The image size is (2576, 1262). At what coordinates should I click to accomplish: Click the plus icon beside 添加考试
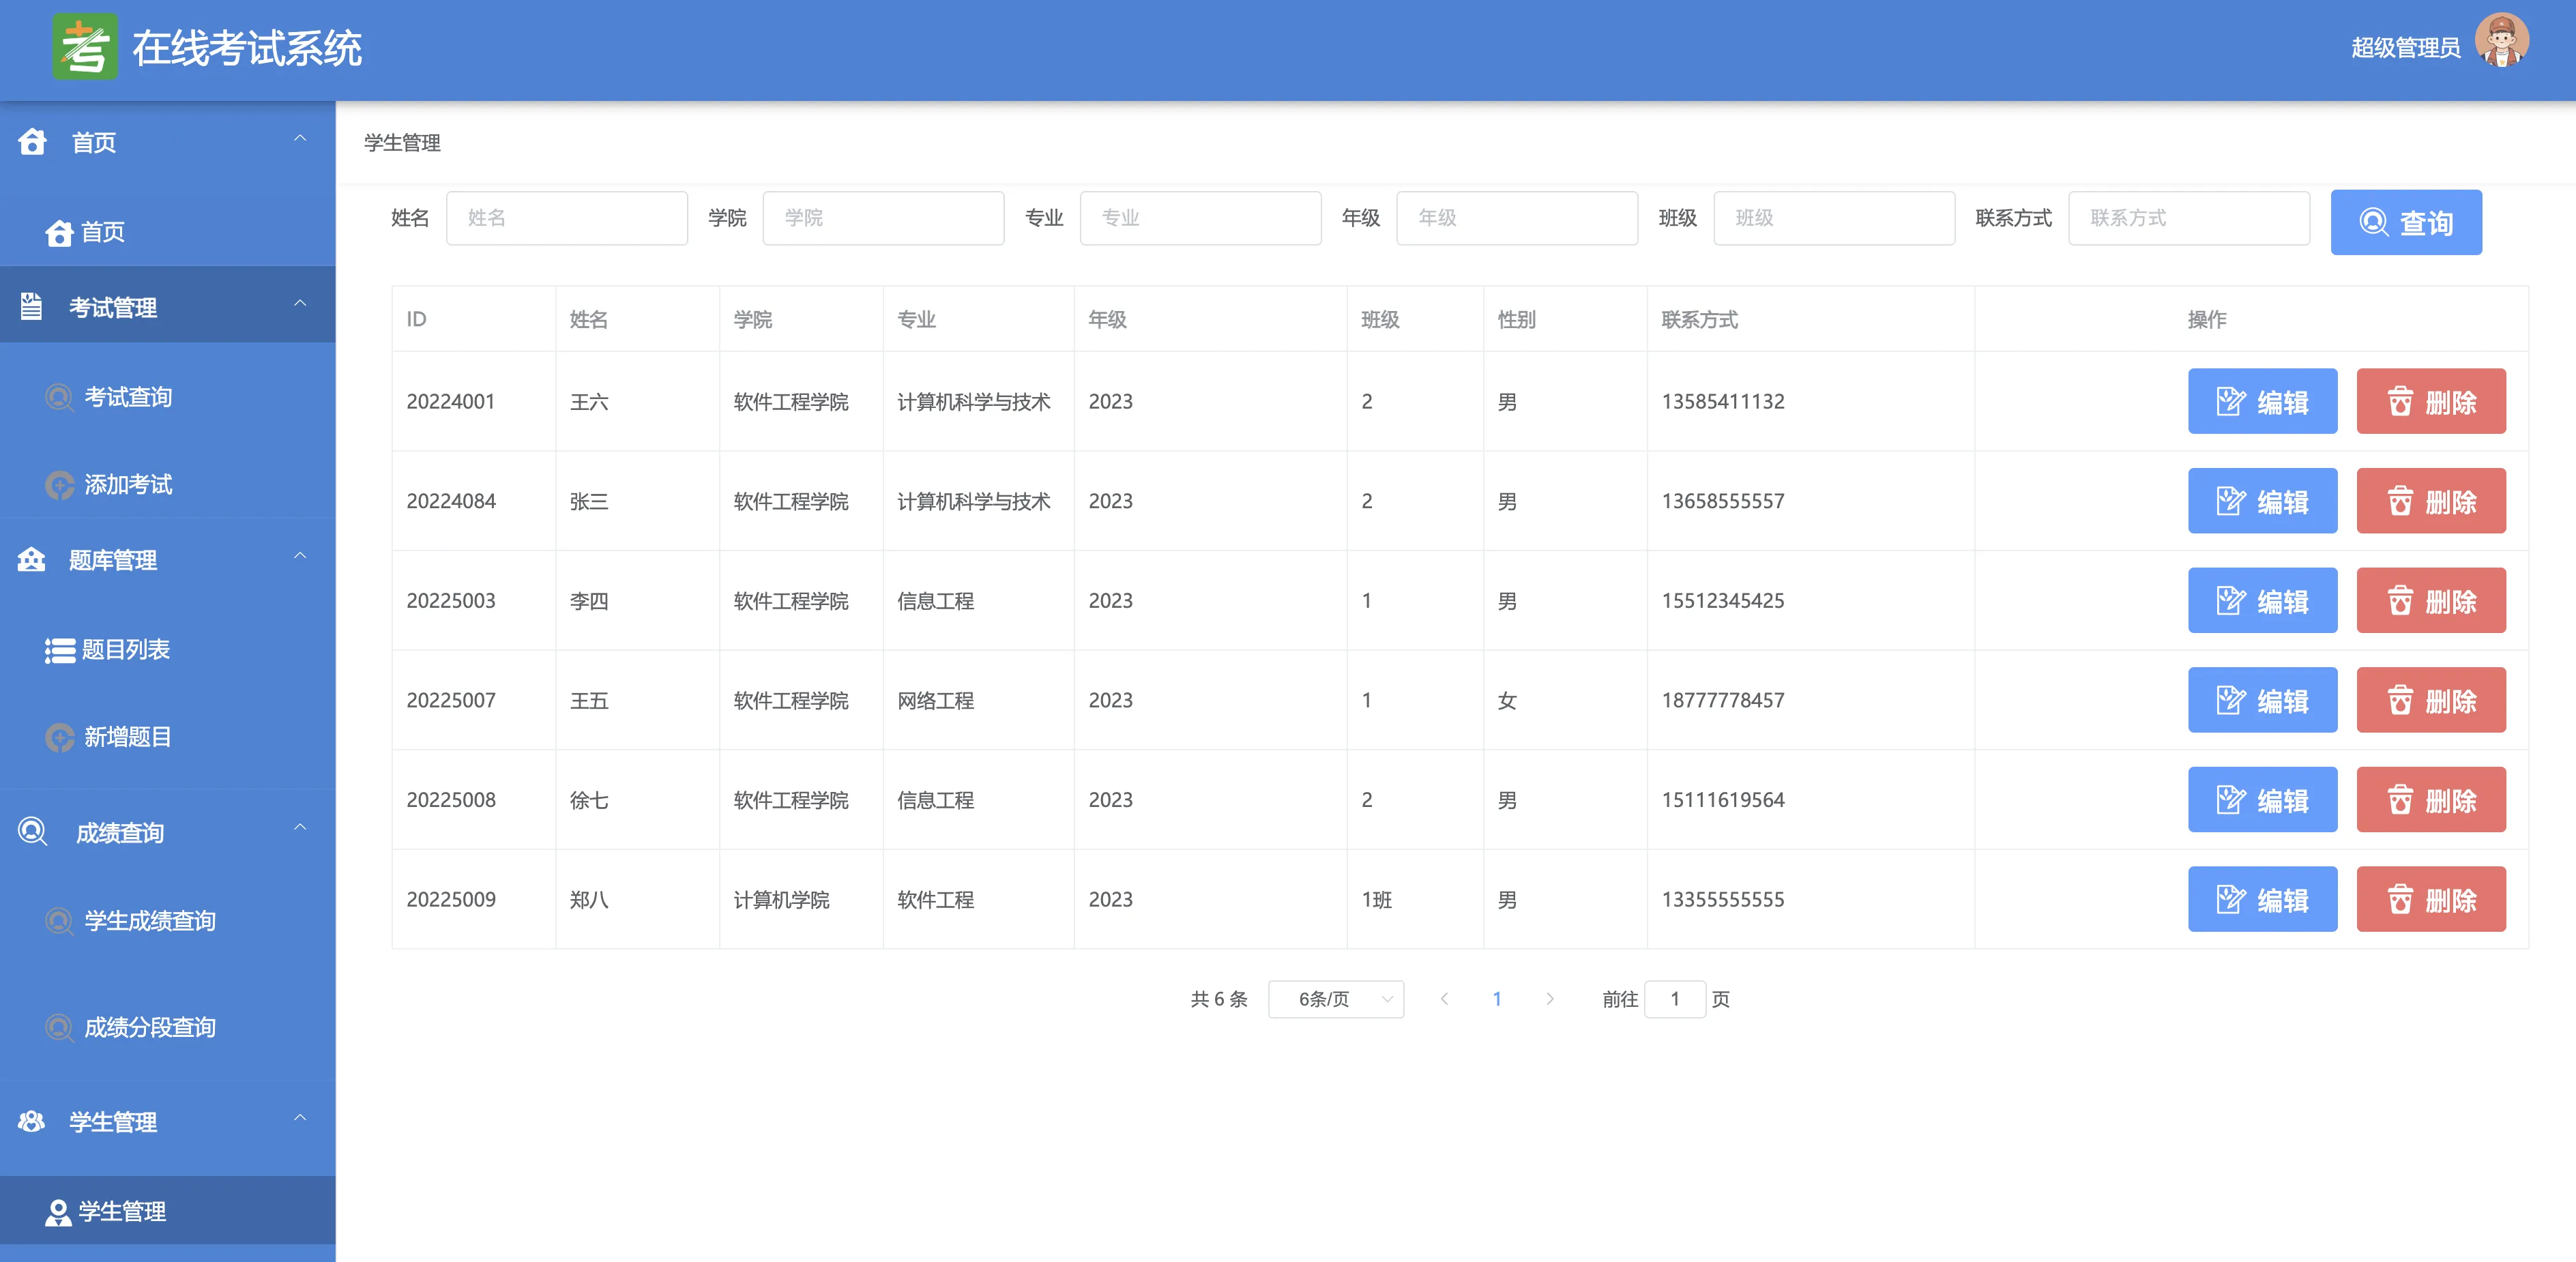(x=59, y=485)
